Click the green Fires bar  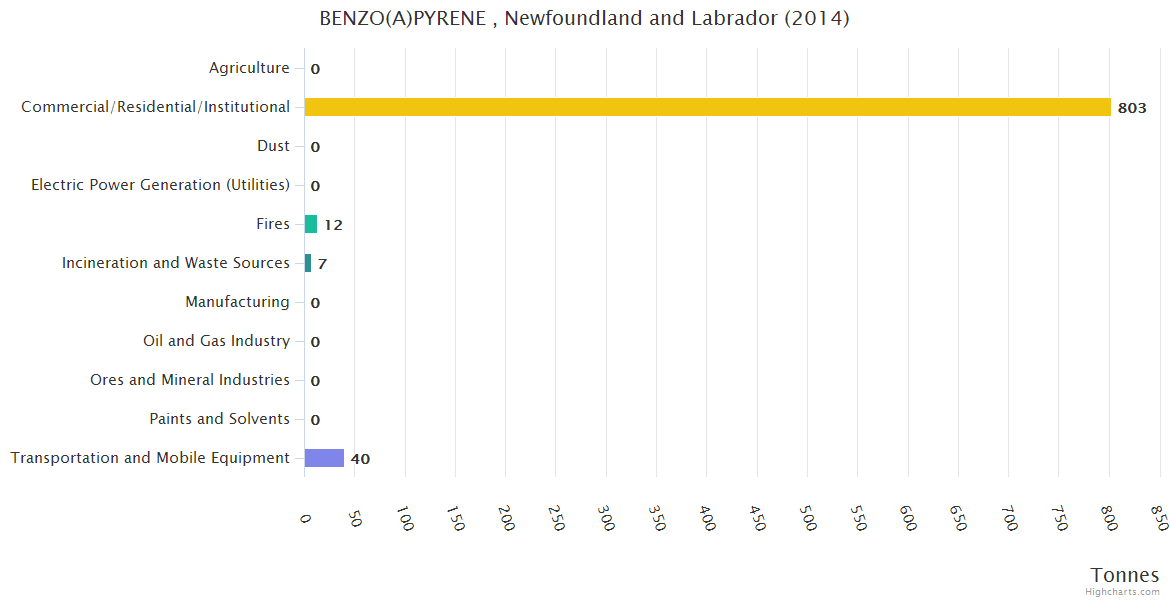pyautogui.click(x=311, y=224)
